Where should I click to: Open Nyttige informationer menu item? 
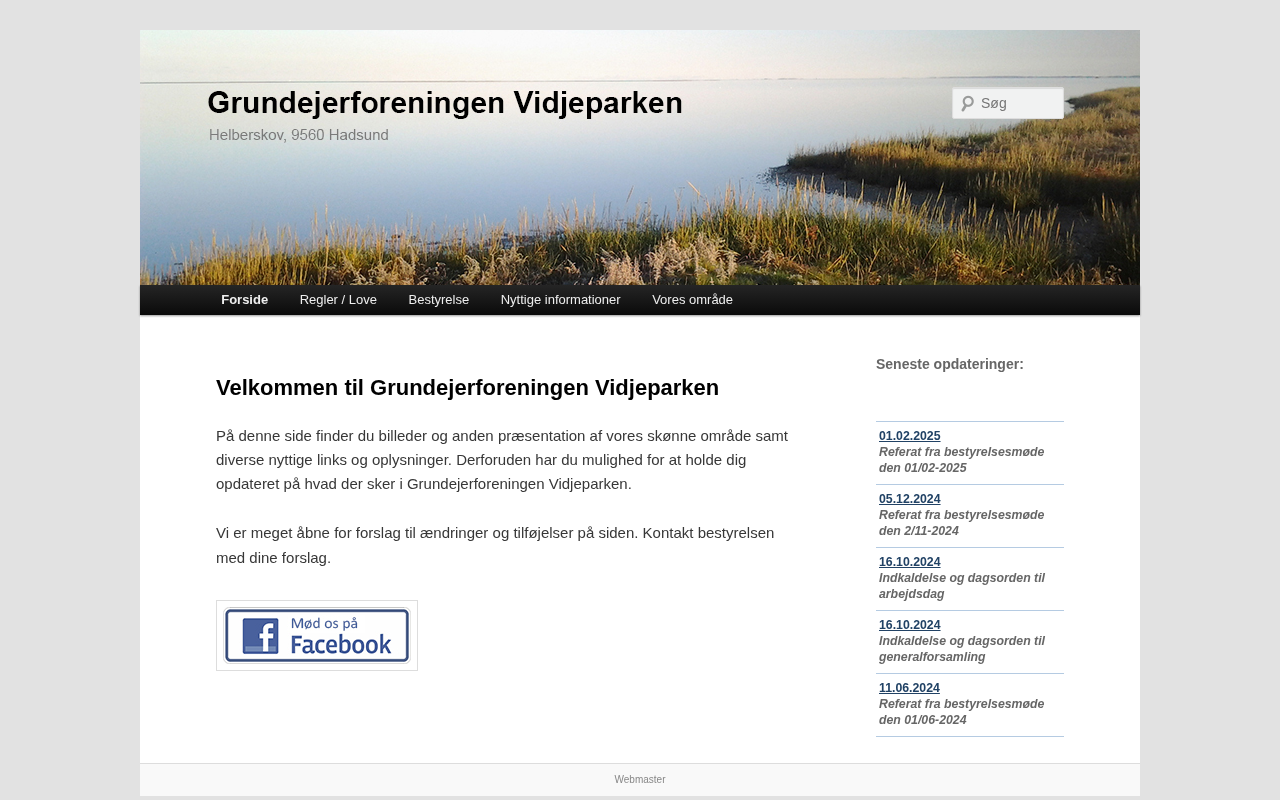click(x=561, y=300)
